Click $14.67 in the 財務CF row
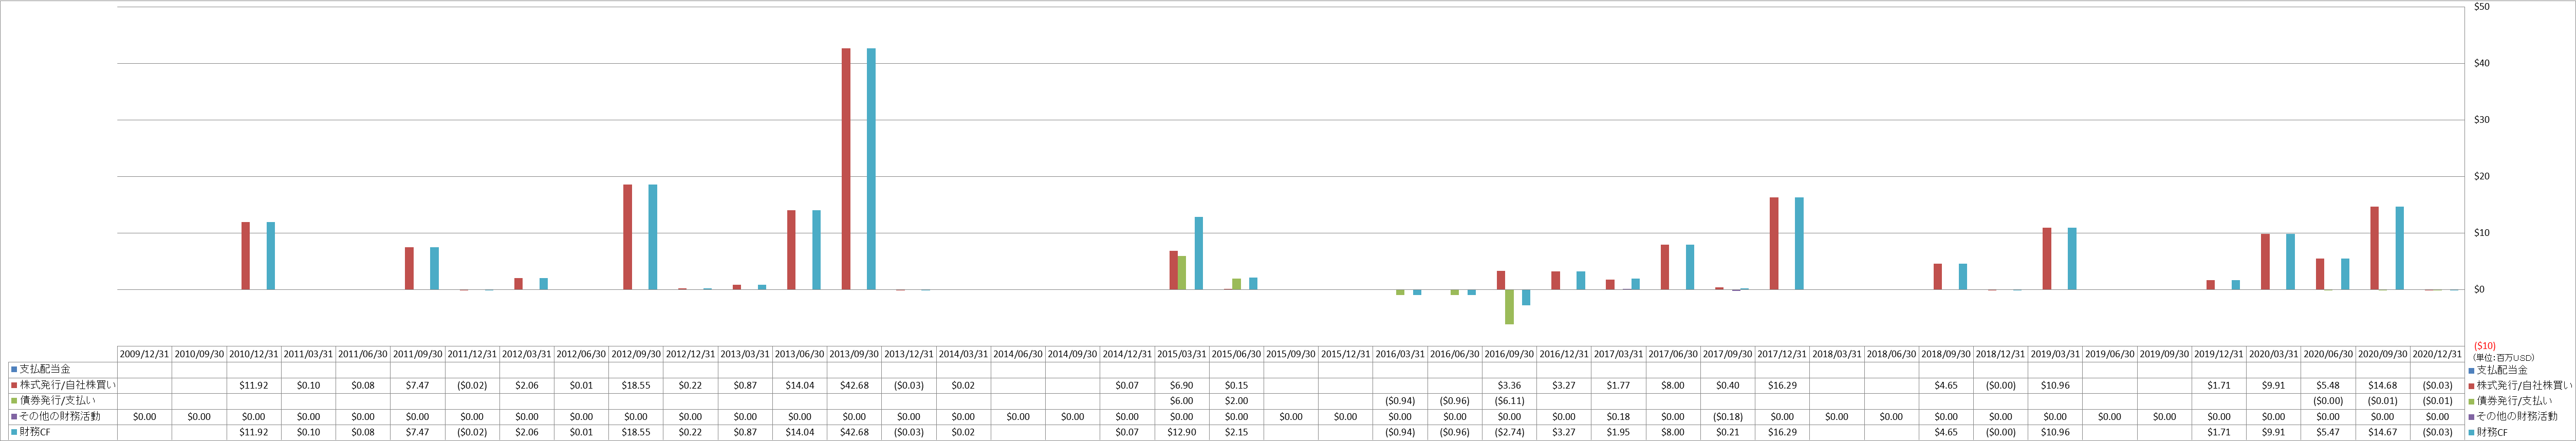The width and height of the screenshot is (2576, 441). pos(2383,432)
